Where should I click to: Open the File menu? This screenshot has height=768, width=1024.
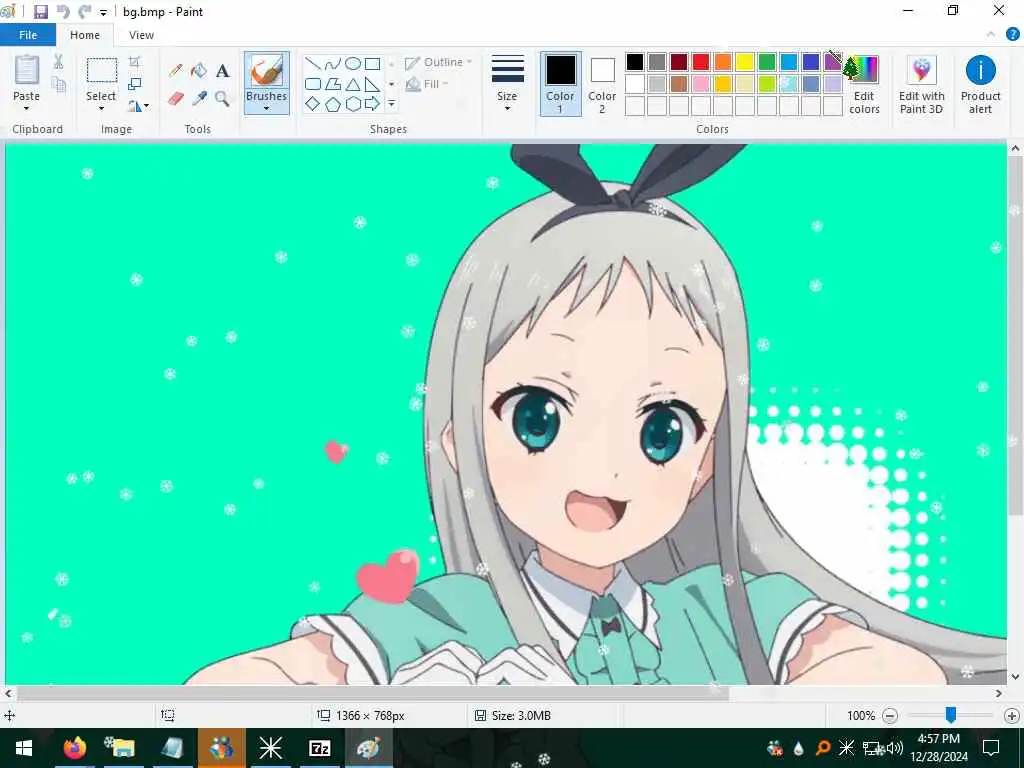pos(28,35)
